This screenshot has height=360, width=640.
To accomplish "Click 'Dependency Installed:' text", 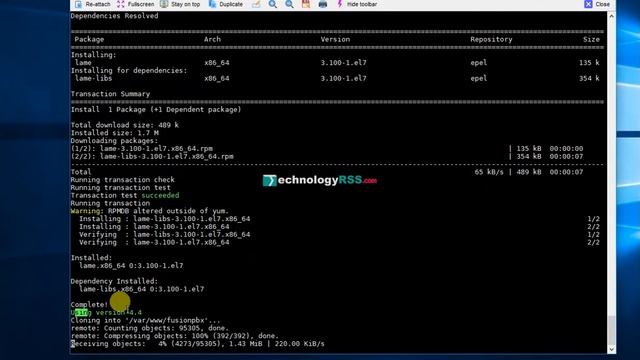I will point(114,281).
